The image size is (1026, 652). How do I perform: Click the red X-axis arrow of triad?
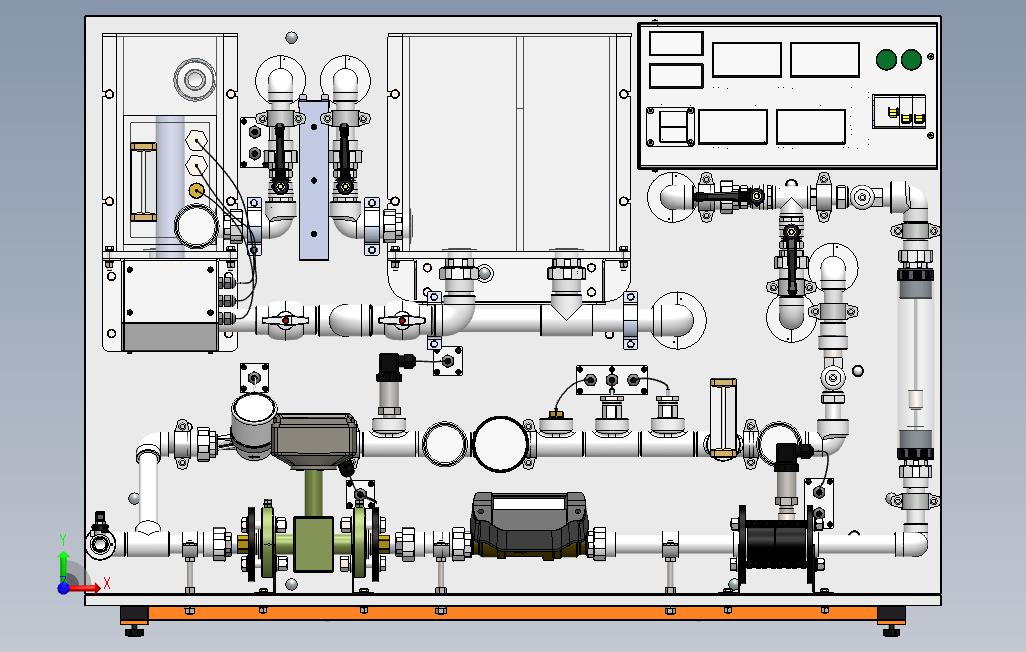click(x=85, y=588)
